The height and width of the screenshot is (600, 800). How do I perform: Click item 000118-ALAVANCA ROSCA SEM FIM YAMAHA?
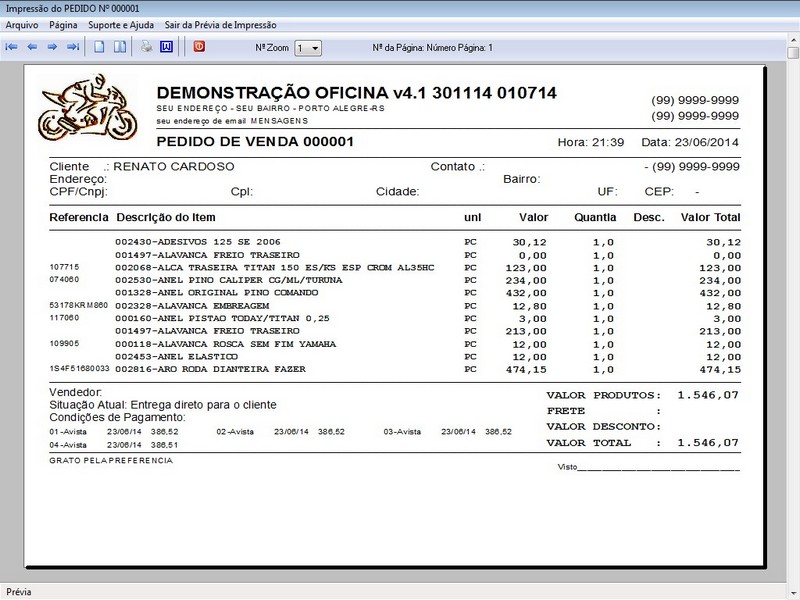click(226, 344)
